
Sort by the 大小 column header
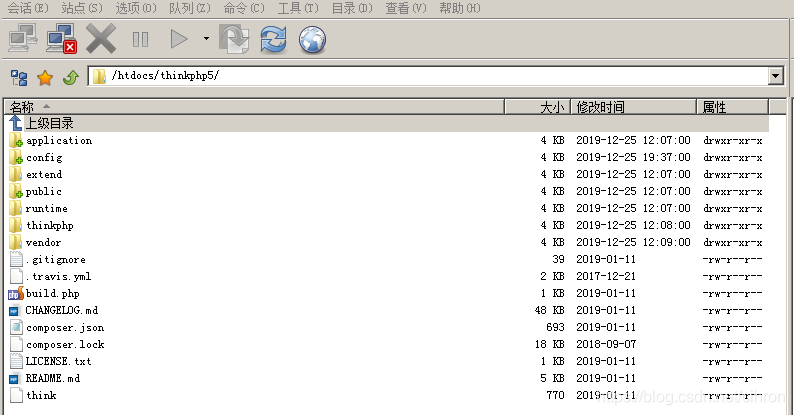pyautogui.click(x=538, y=107)
